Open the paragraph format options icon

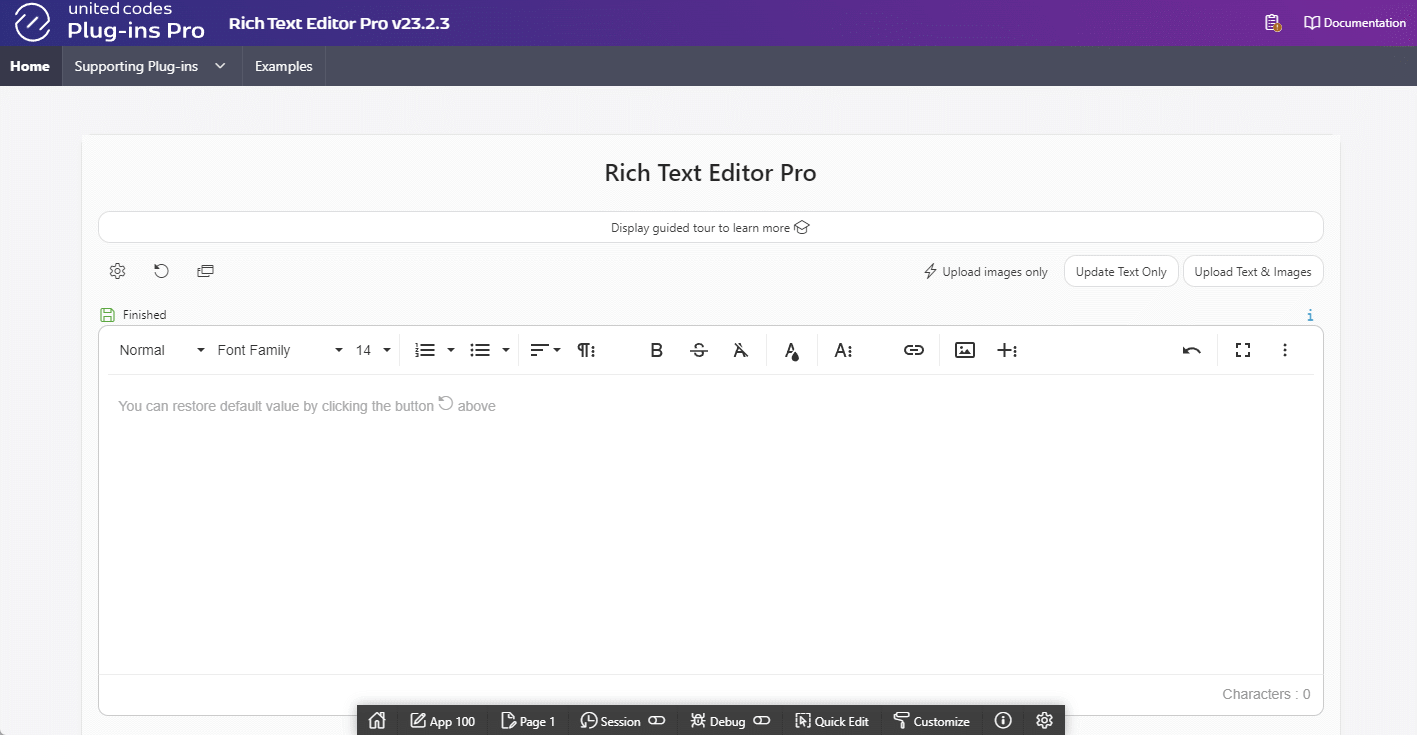click(587, 350)
